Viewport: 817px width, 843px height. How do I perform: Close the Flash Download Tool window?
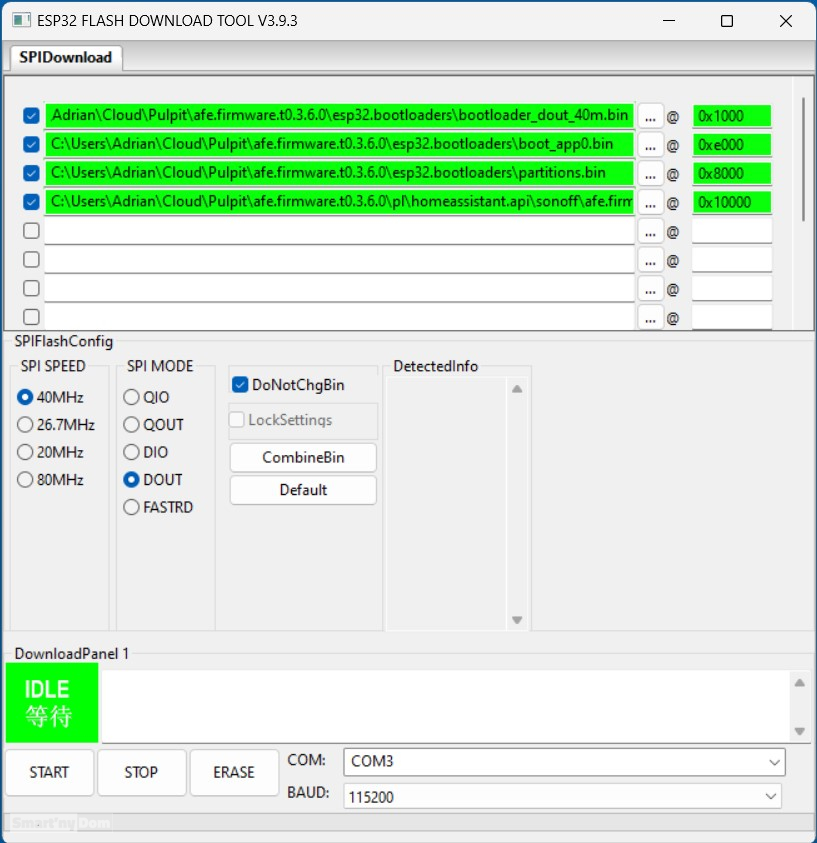tap(786, 21)
